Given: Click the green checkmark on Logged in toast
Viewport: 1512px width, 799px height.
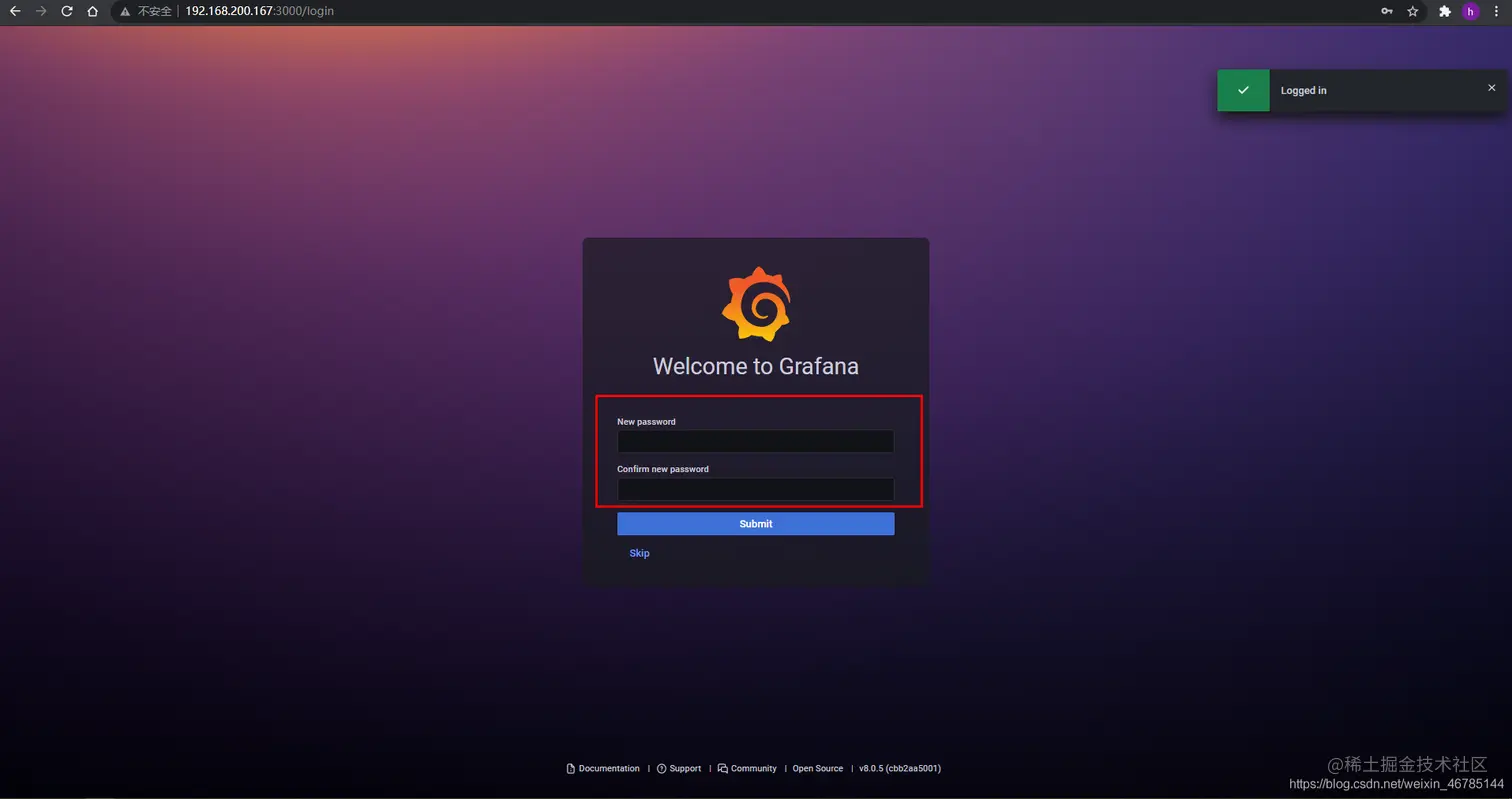Looking at the screenshot, I should pyautogui.click(x=1243, y=90).
